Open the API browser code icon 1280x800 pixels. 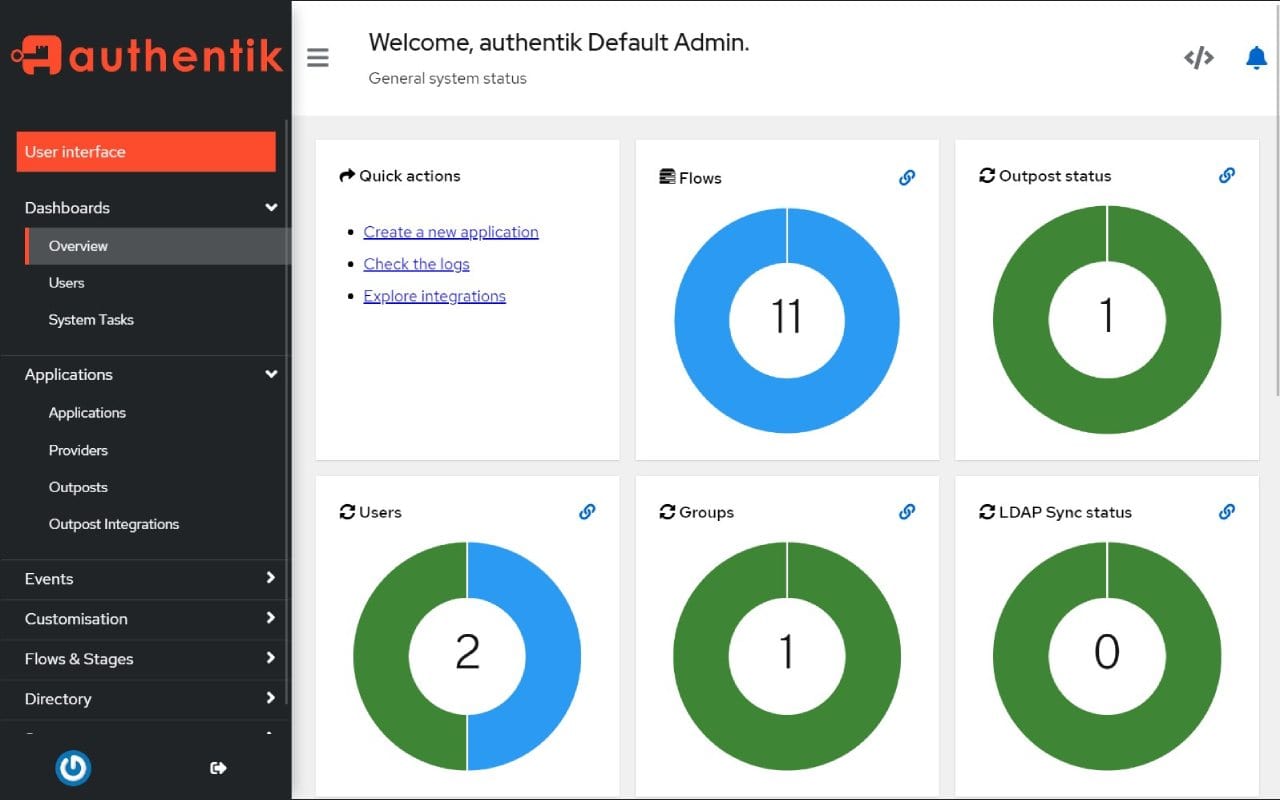[x=1198, y=57]
